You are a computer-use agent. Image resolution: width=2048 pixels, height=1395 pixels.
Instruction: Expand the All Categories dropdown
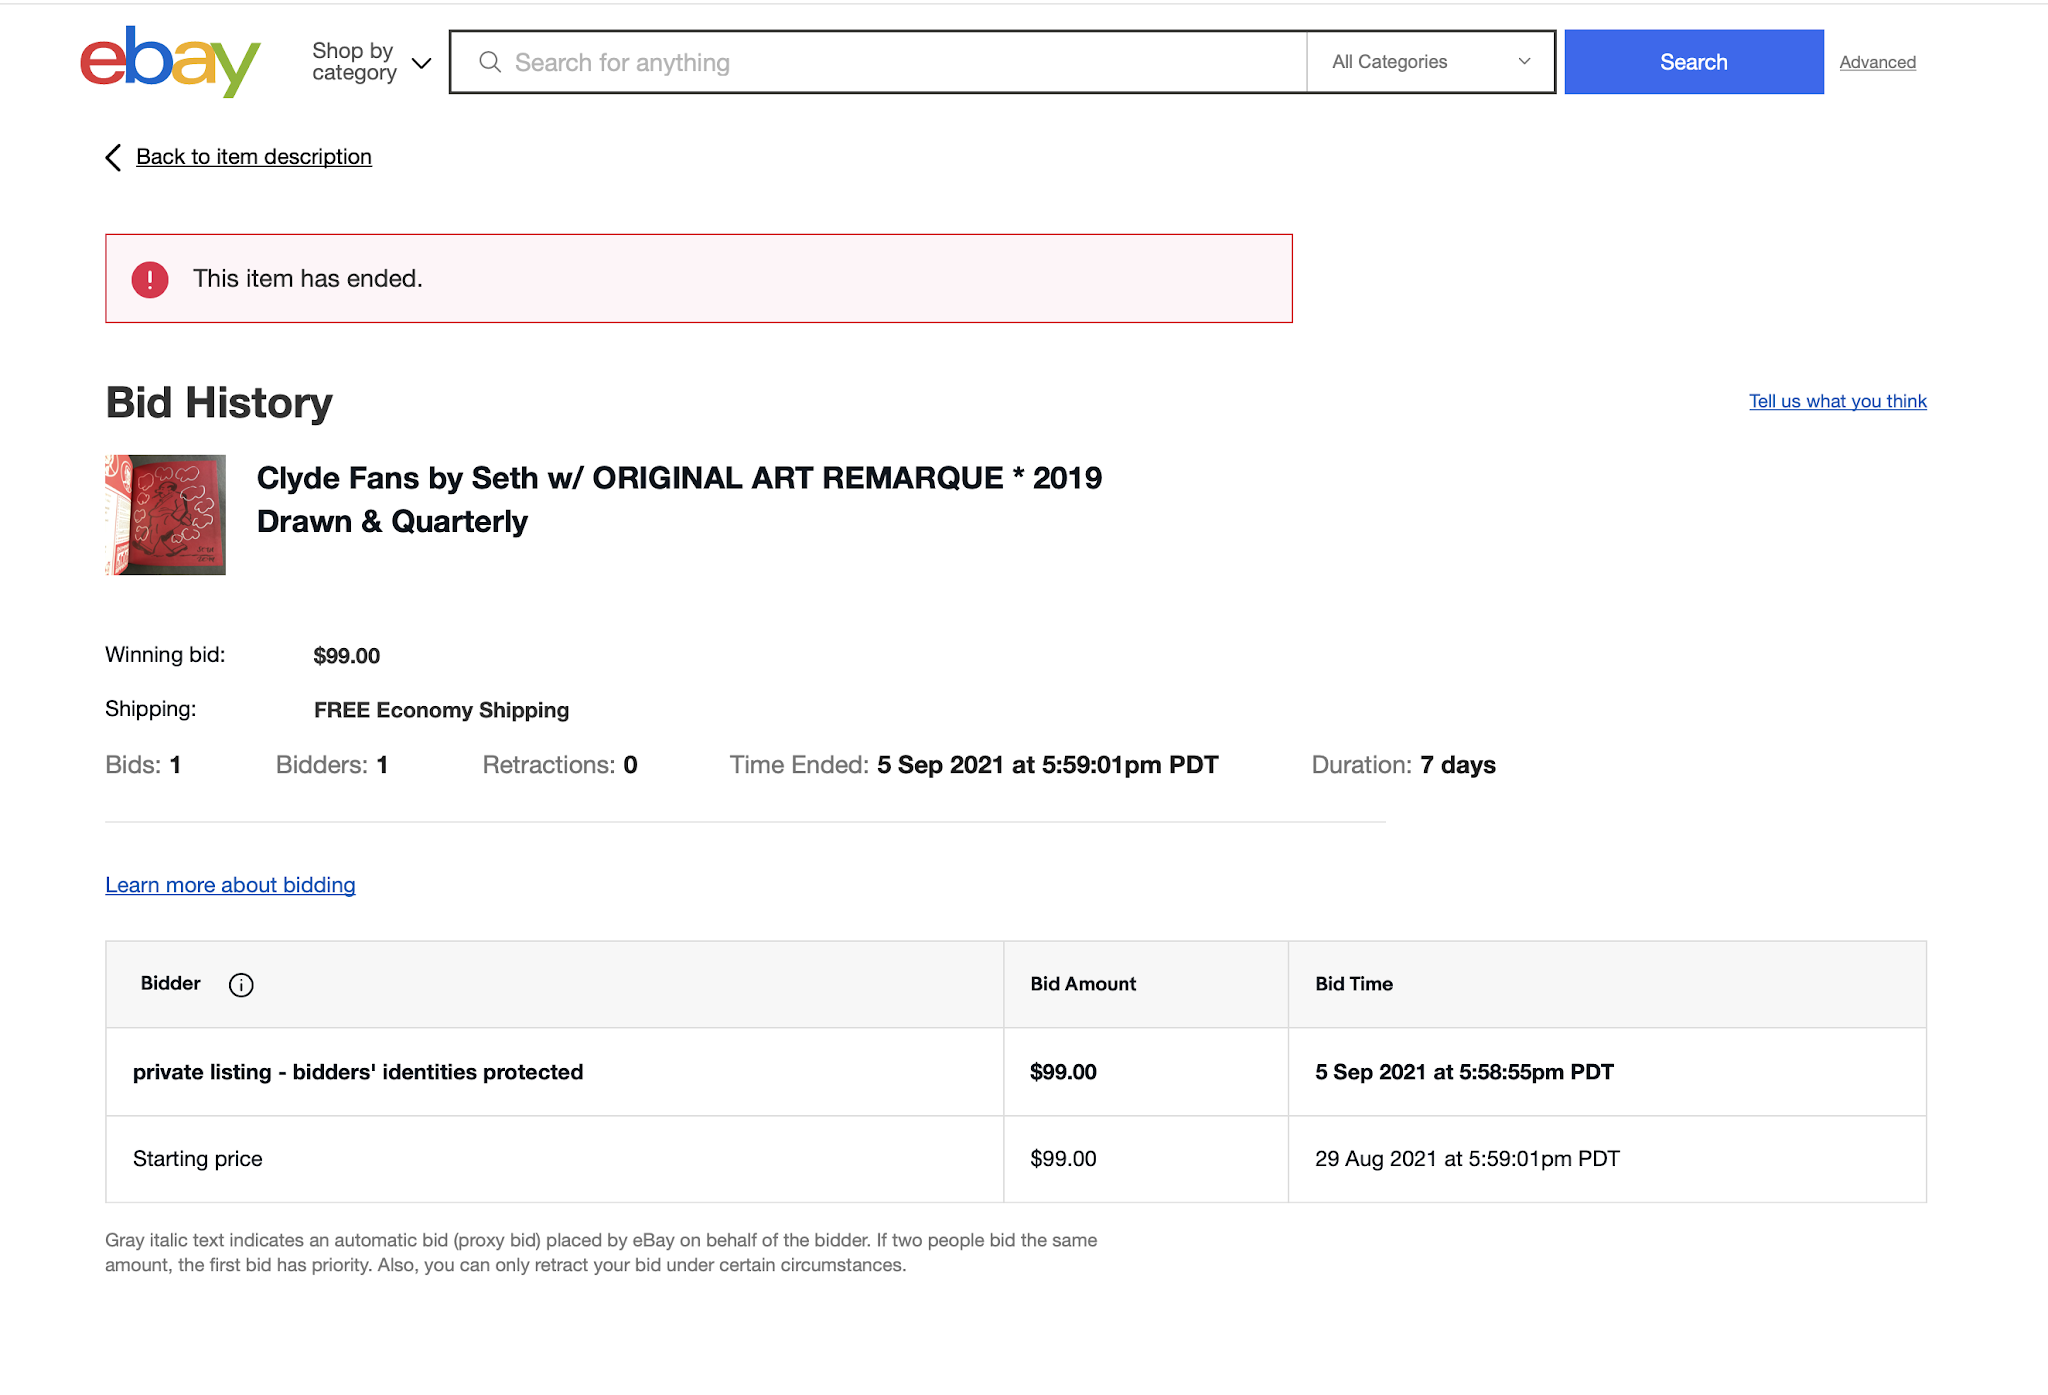coord(1431,62)
